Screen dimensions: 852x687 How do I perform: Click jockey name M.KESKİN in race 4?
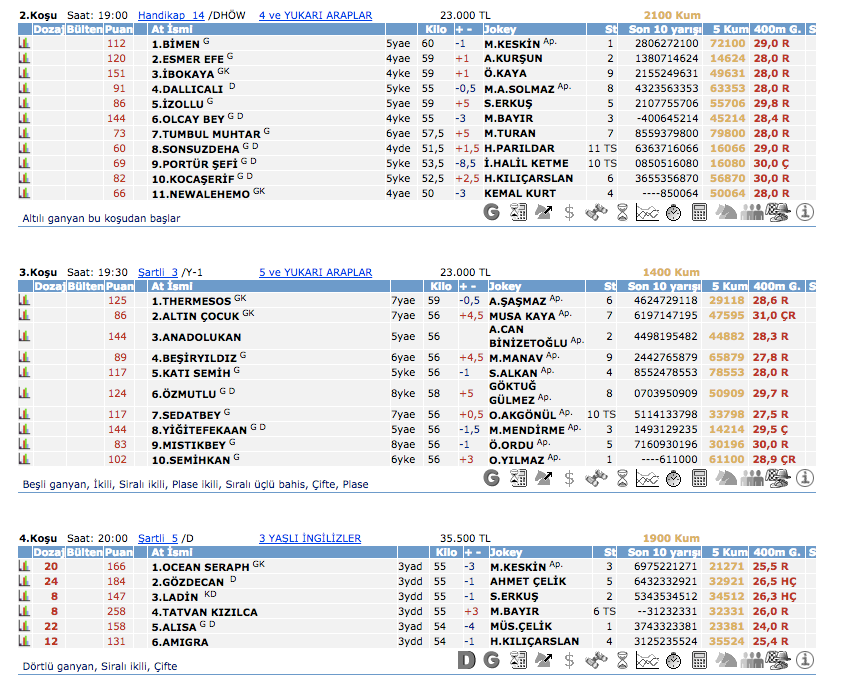click(x=518, y=566)
